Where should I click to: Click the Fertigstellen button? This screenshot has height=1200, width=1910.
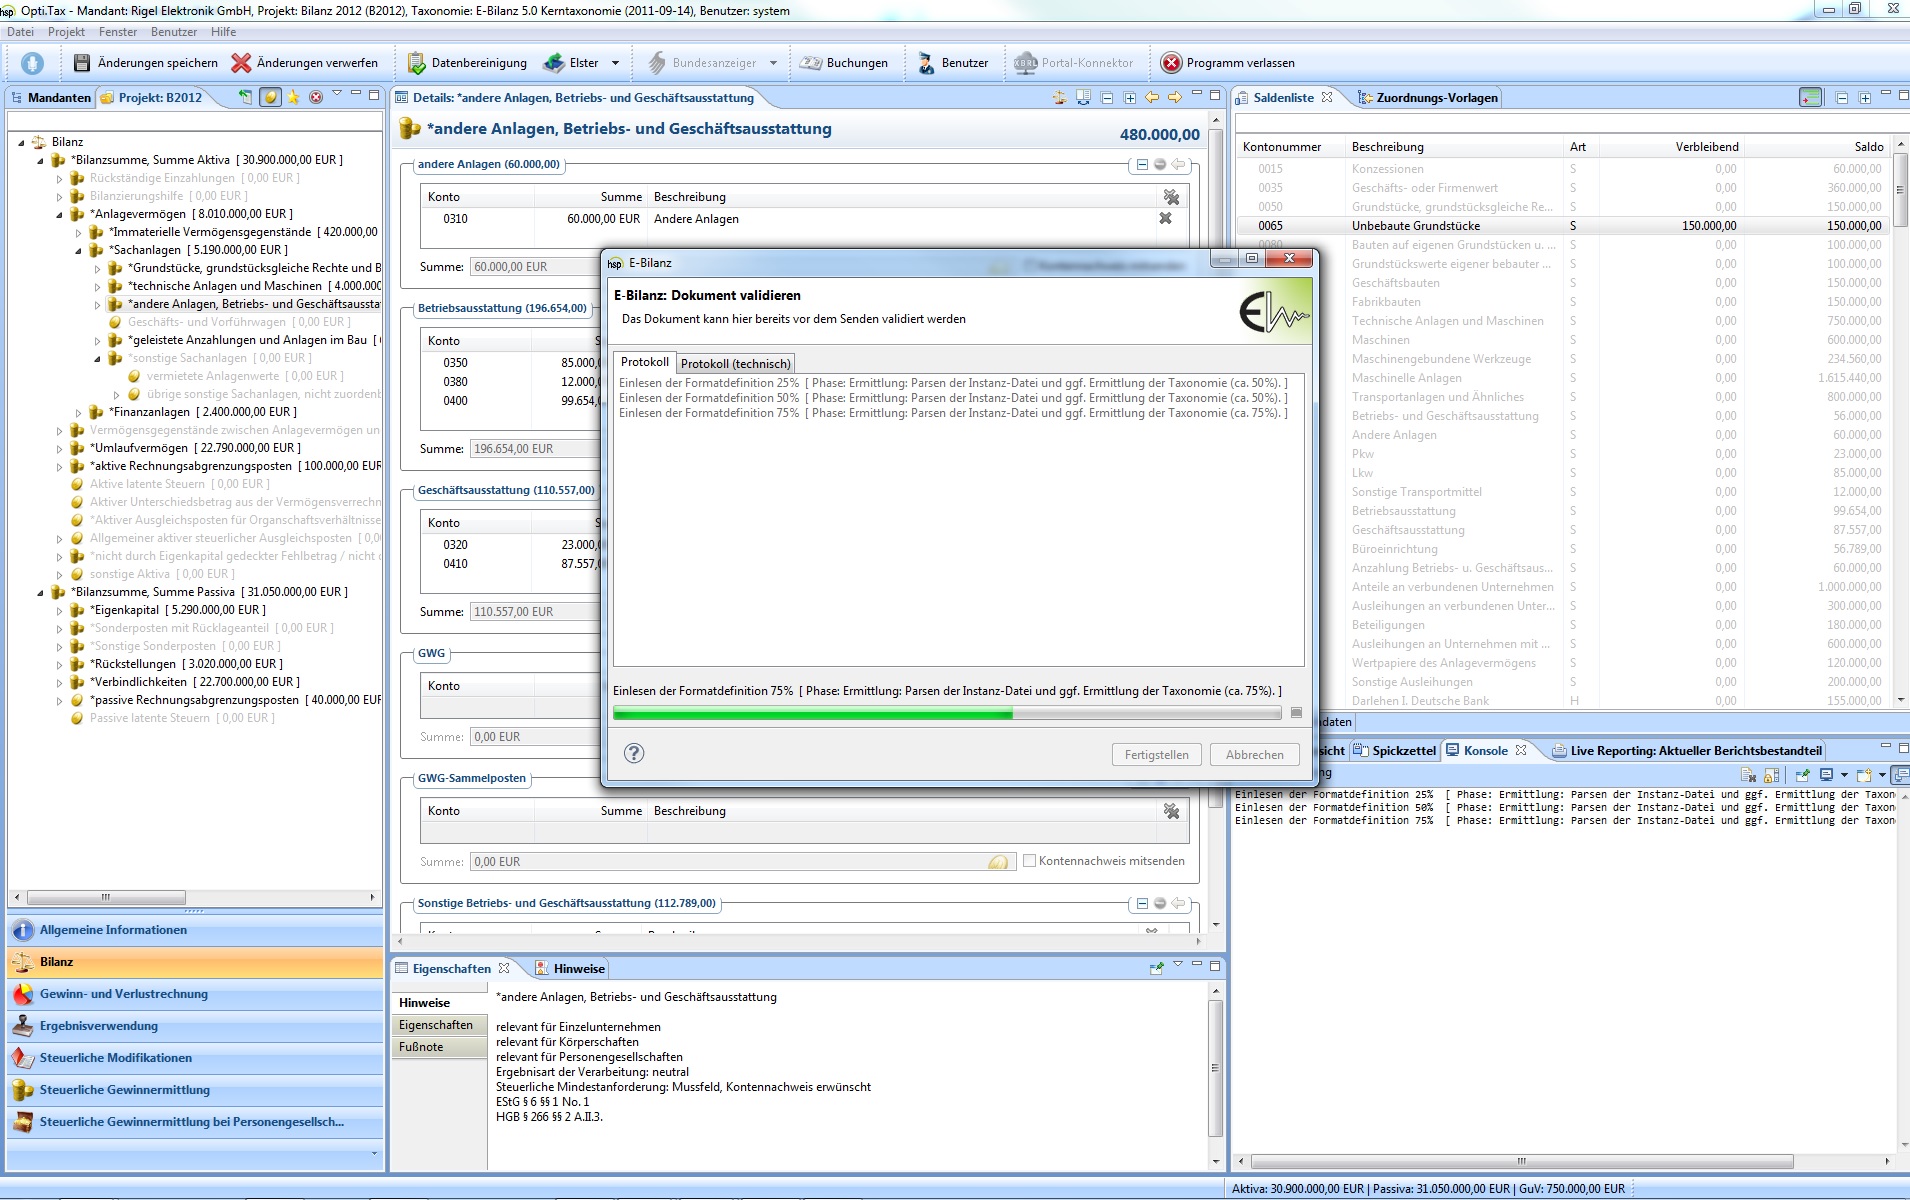pos(1156,755)
